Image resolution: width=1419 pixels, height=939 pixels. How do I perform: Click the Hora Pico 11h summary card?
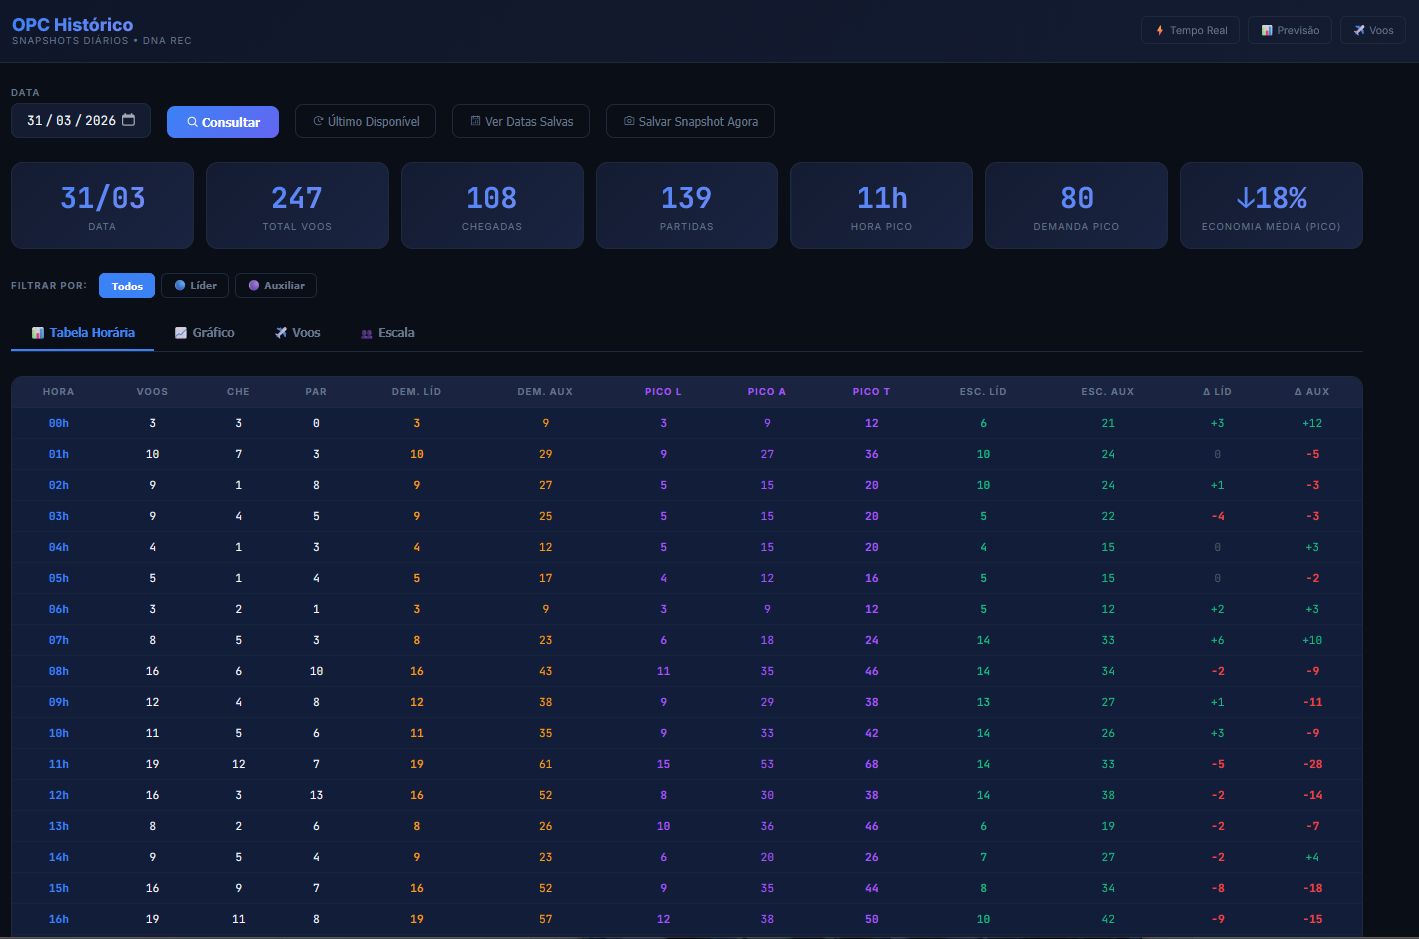click(881, 205)
